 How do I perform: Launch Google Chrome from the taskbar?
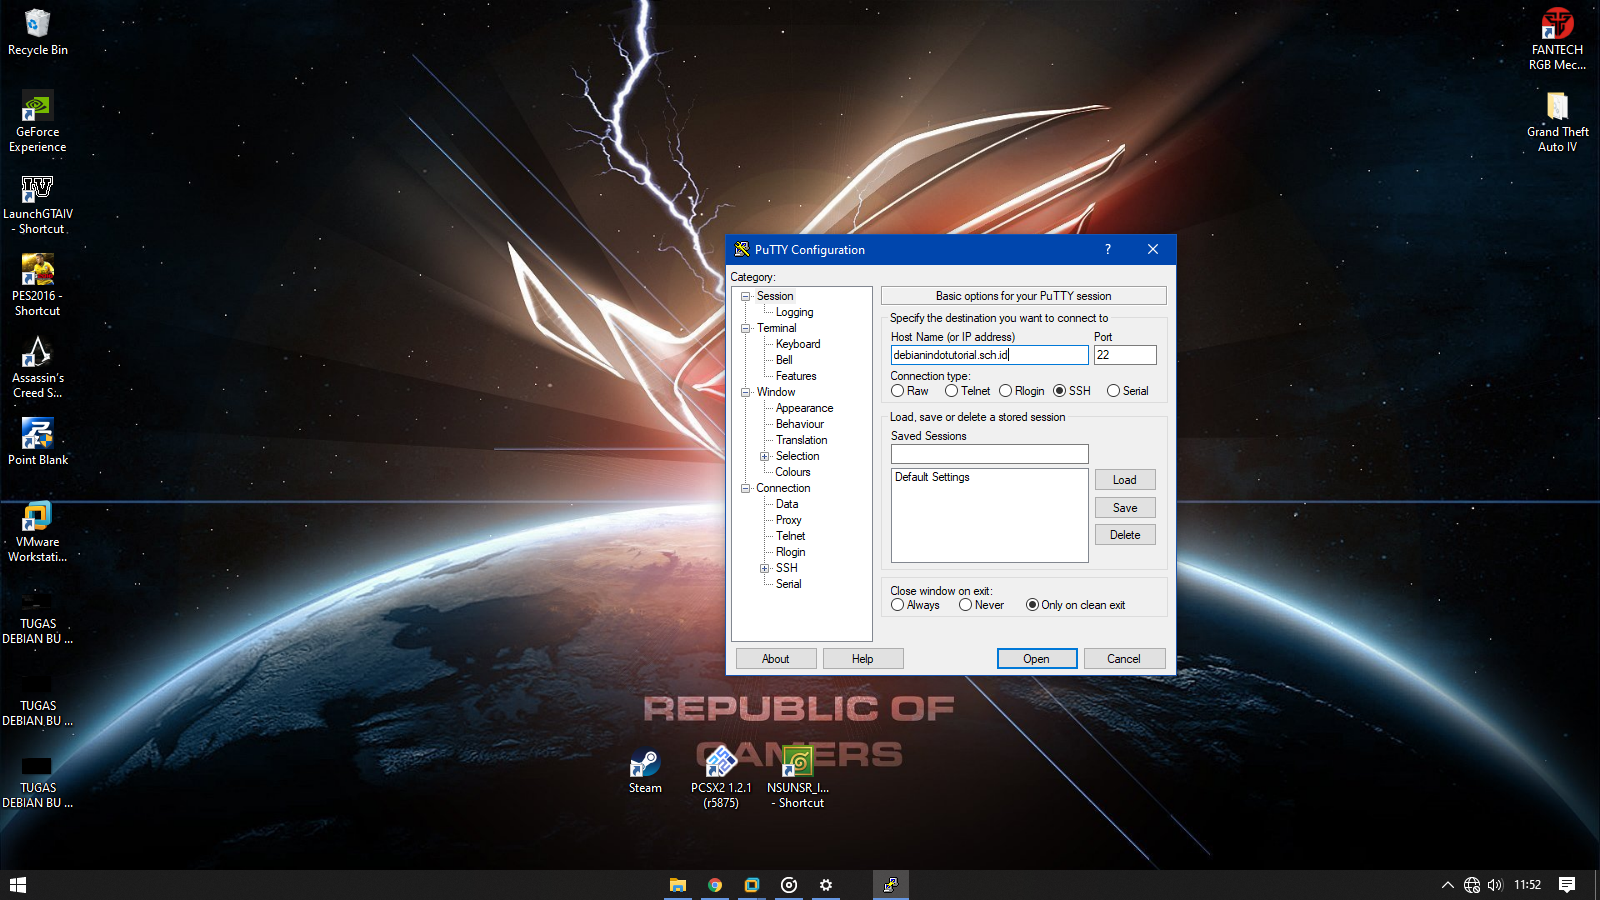pos(714,885)
